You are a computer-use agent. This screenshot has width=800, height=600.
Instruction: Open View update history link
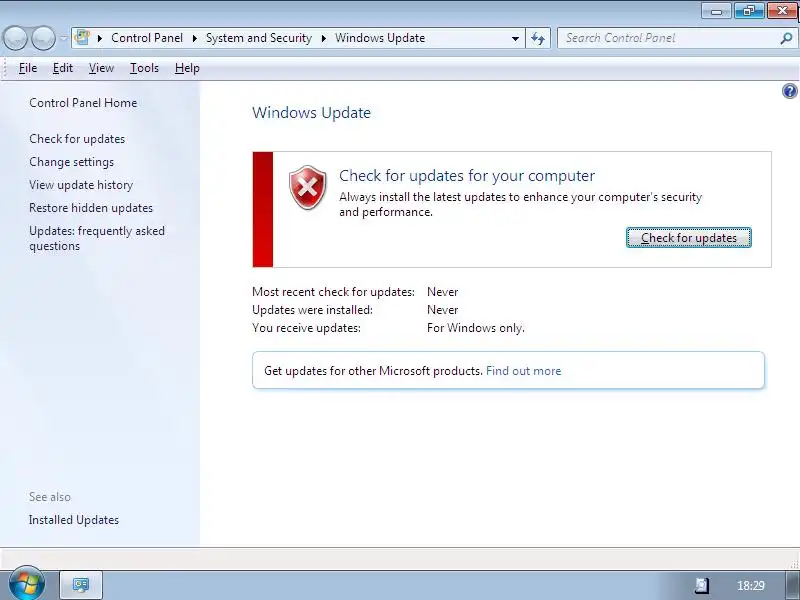click(x=81, y=185)
